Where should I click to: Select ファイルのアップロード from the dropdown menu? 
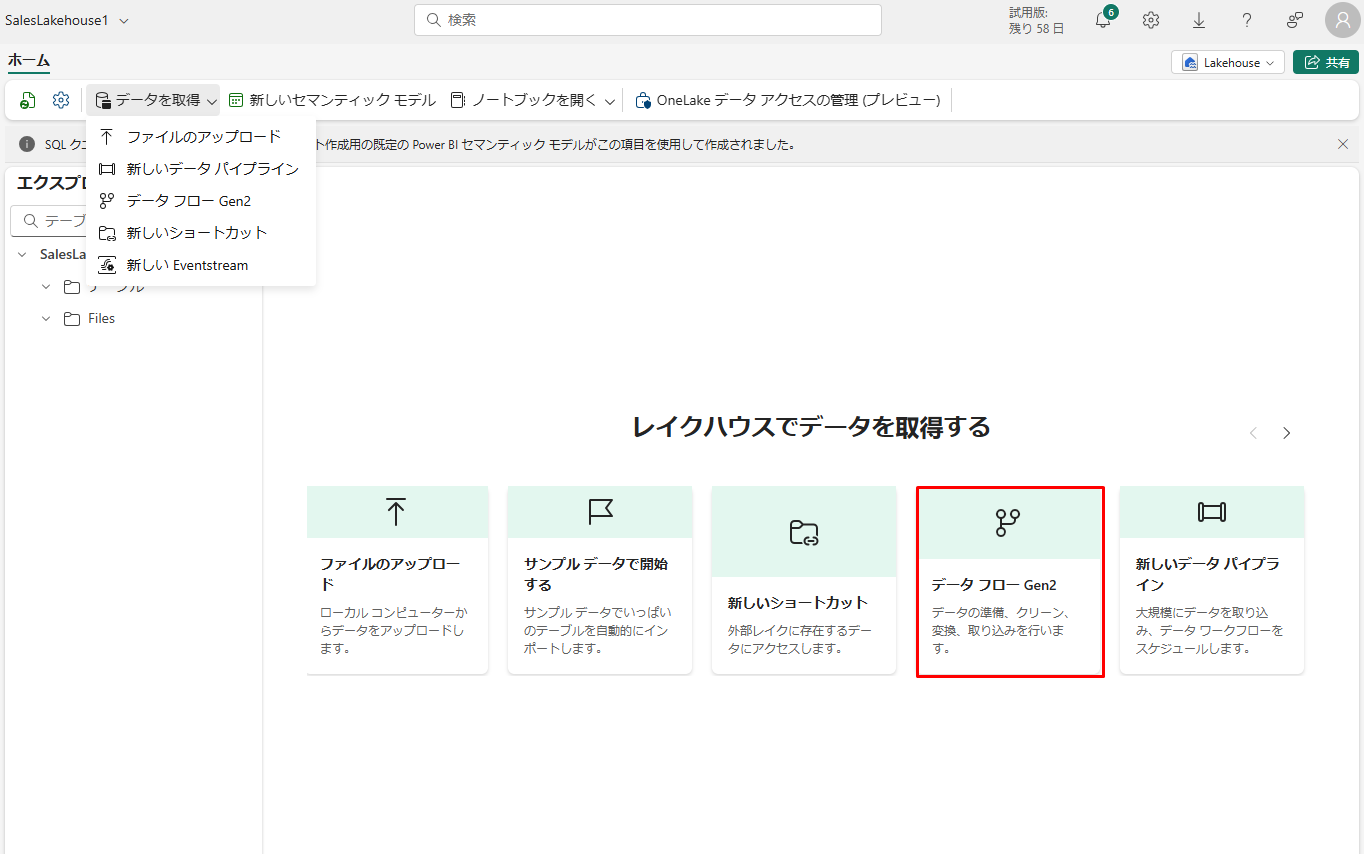point(204,136)
